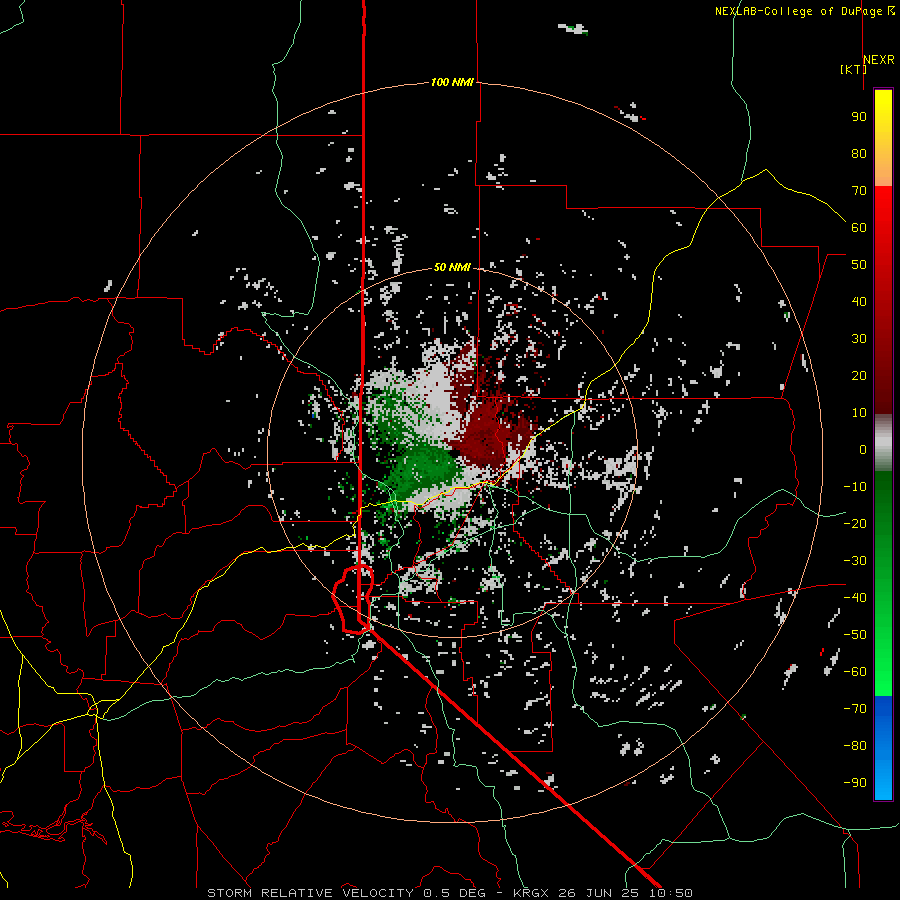The image size is (900, 900).
Task: Click the -10 value on the velocity scale
Action: (855, 487)
